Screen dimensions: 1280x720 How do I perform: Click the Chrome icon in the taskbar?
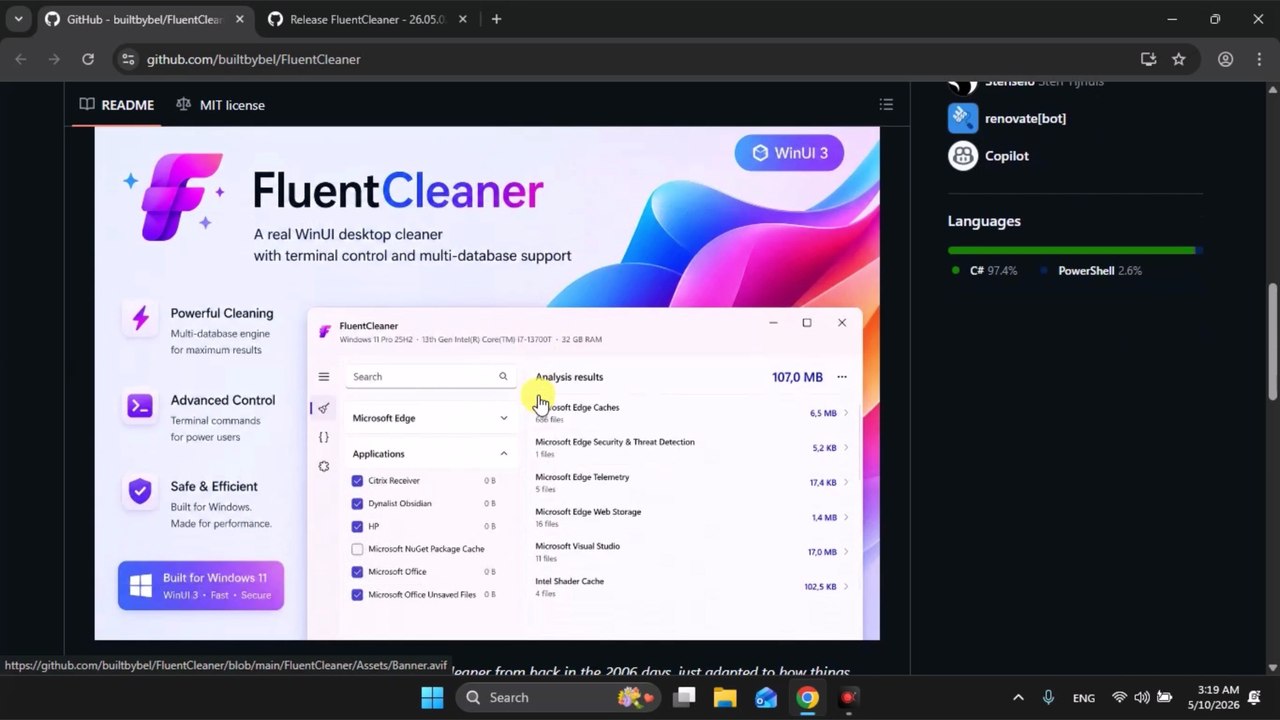(x=807, y=698)
